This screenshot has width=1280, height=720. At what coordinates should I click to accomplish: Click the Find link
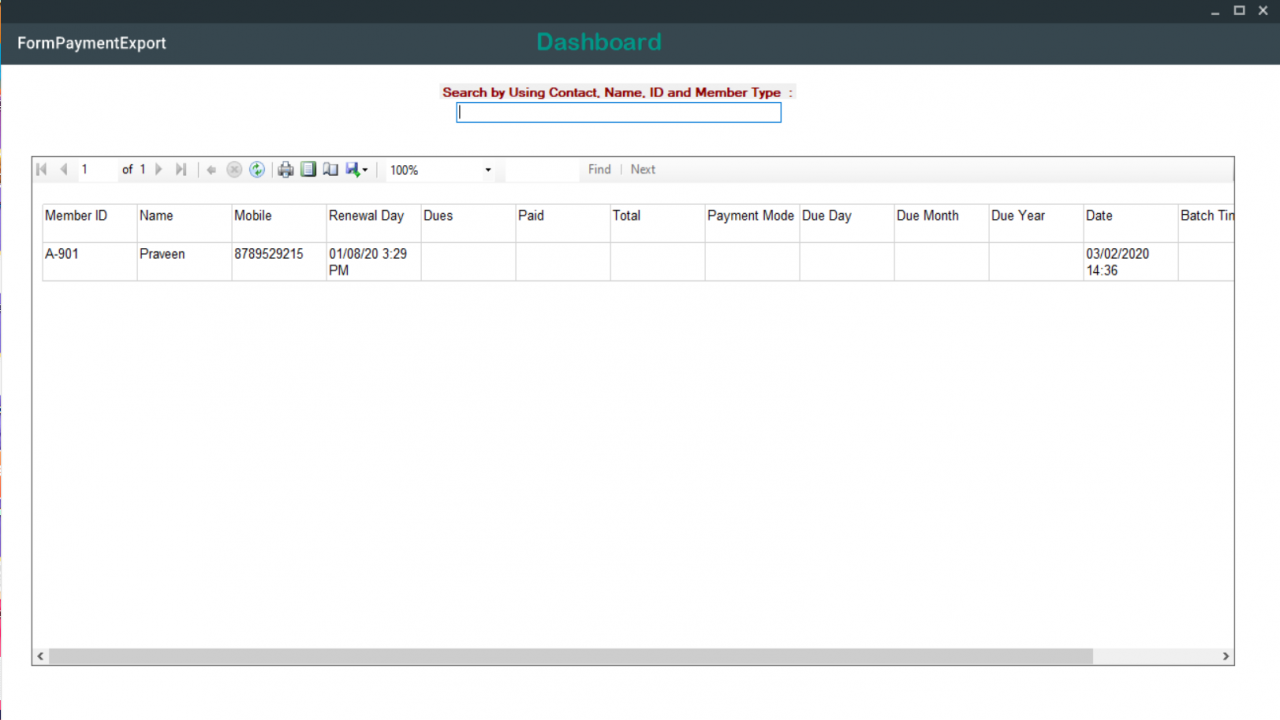(x=600, y=170)
